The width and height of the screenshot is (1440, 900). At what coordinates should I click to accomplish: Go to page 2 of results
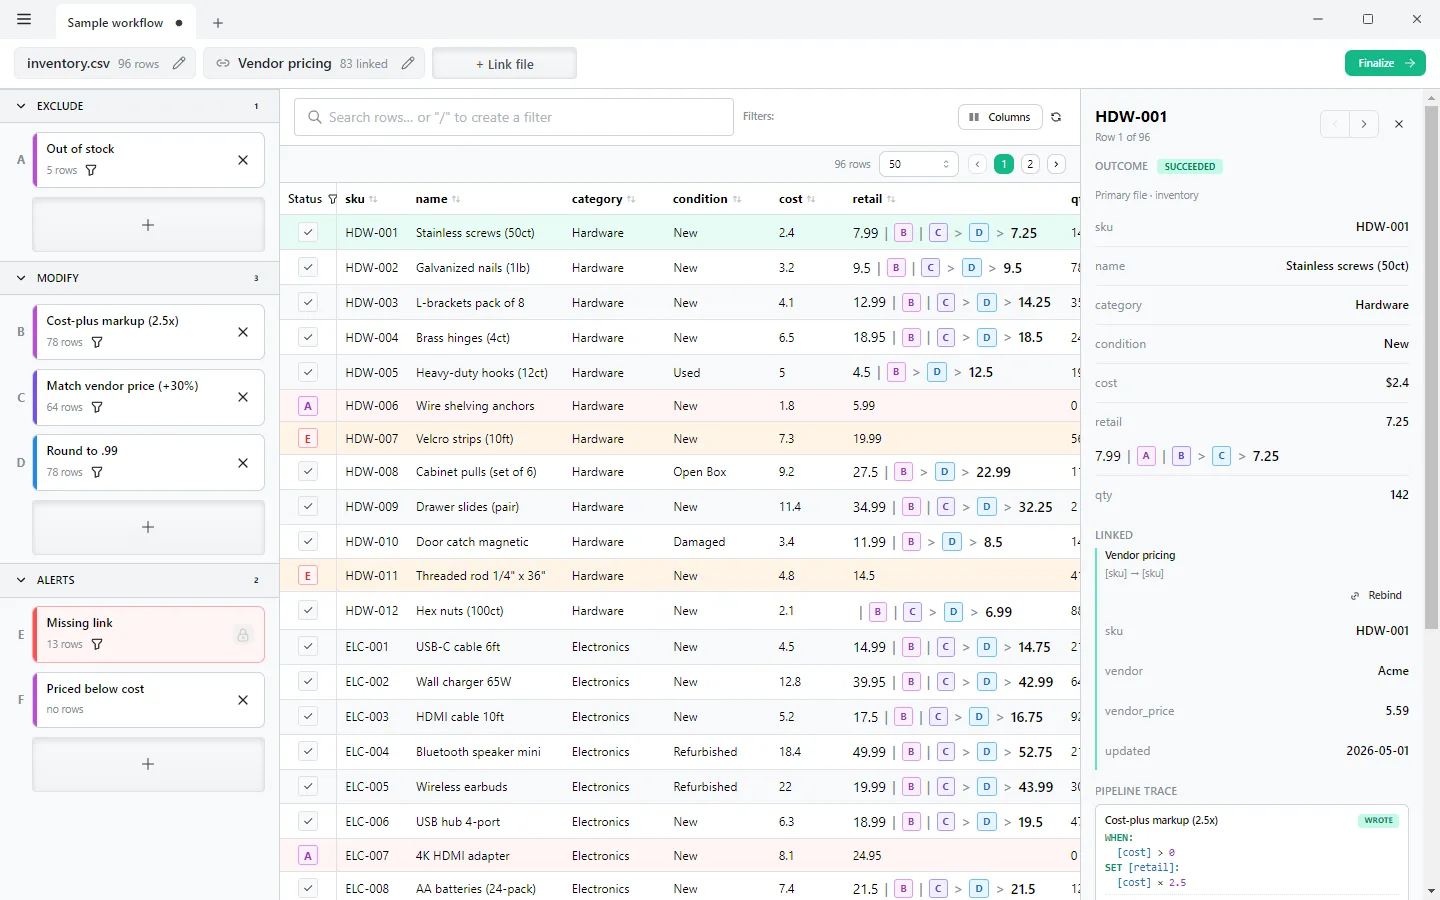[x=1030, y=164]
